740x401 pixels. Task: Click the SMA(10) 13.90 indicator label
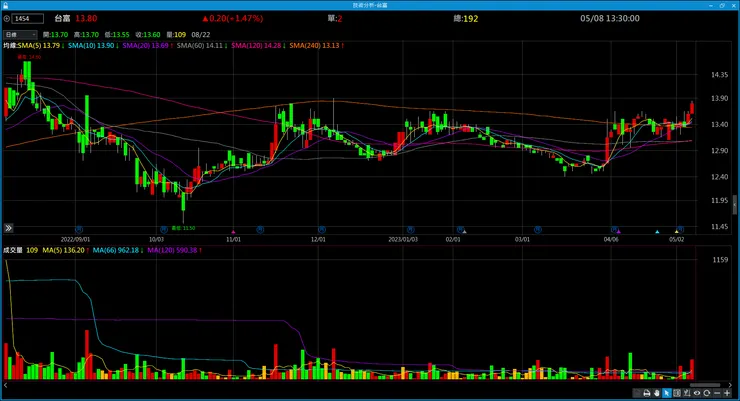pos(93,46)
